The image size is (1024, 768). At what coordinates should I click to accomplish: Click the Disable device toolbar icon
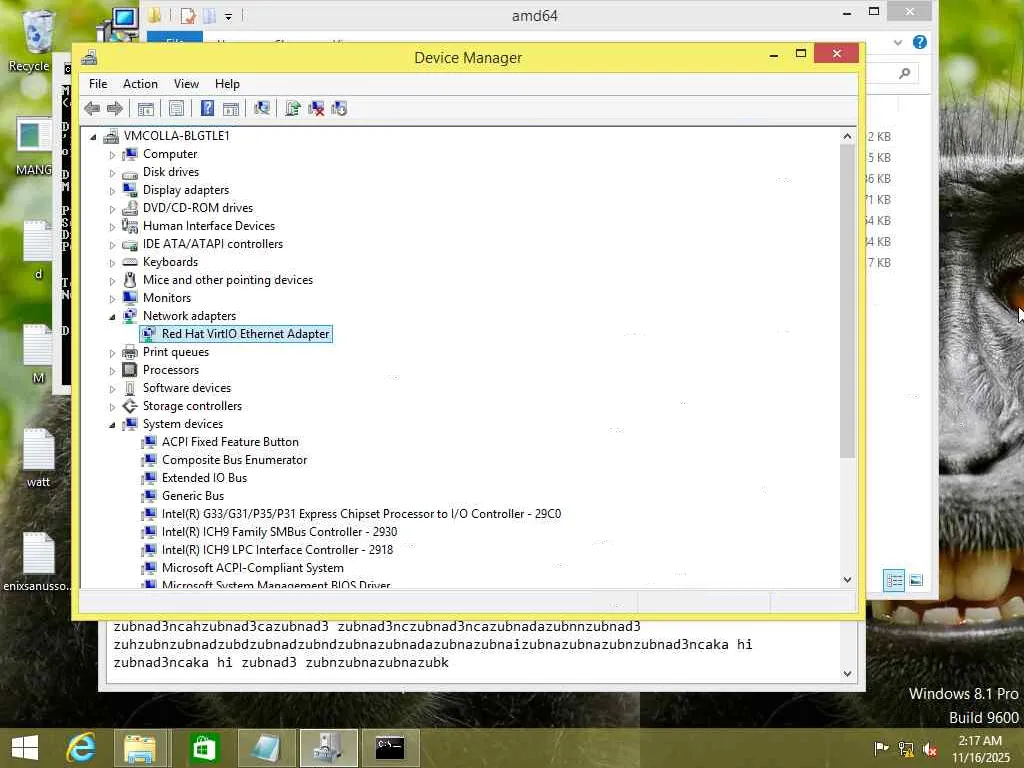(x=339, y=108)
